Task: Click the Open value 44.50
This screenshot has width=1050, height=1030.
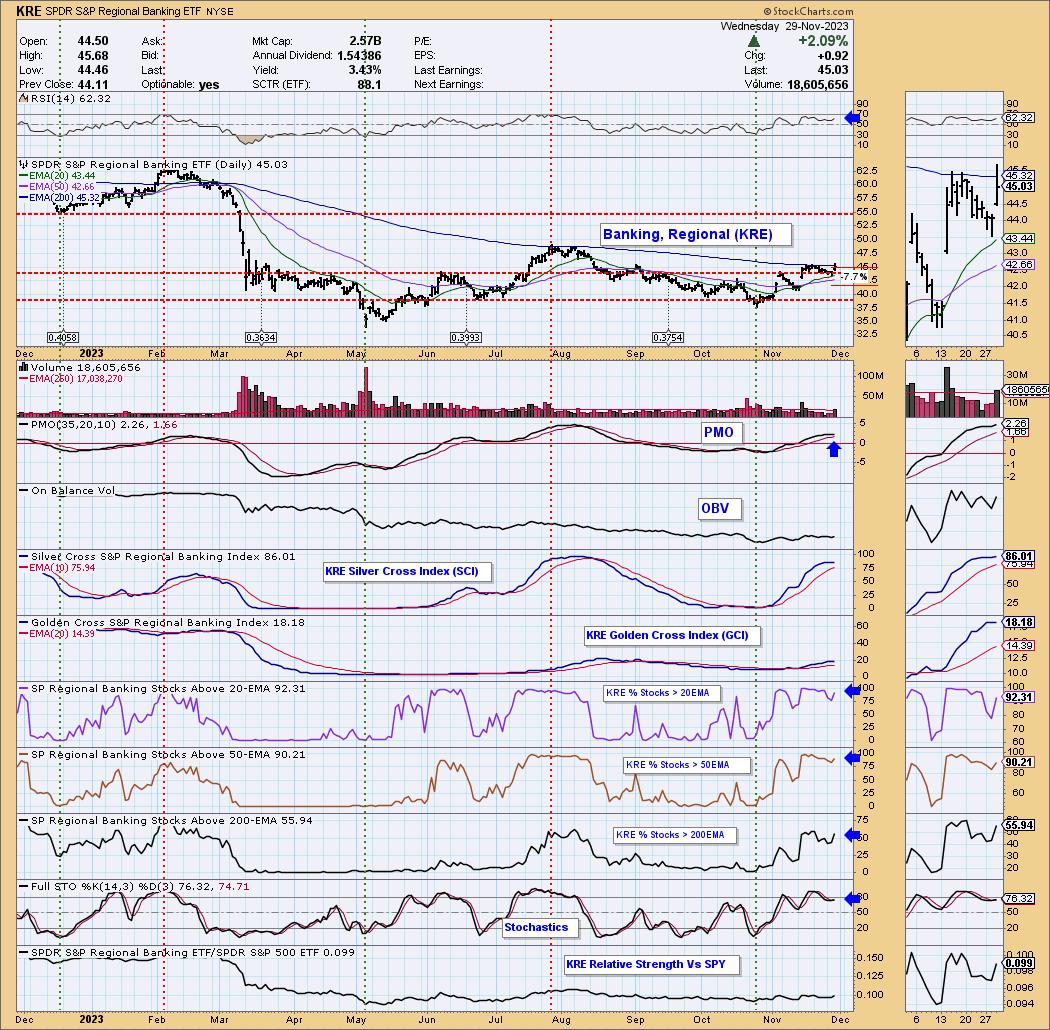Action: pos(93,41)
